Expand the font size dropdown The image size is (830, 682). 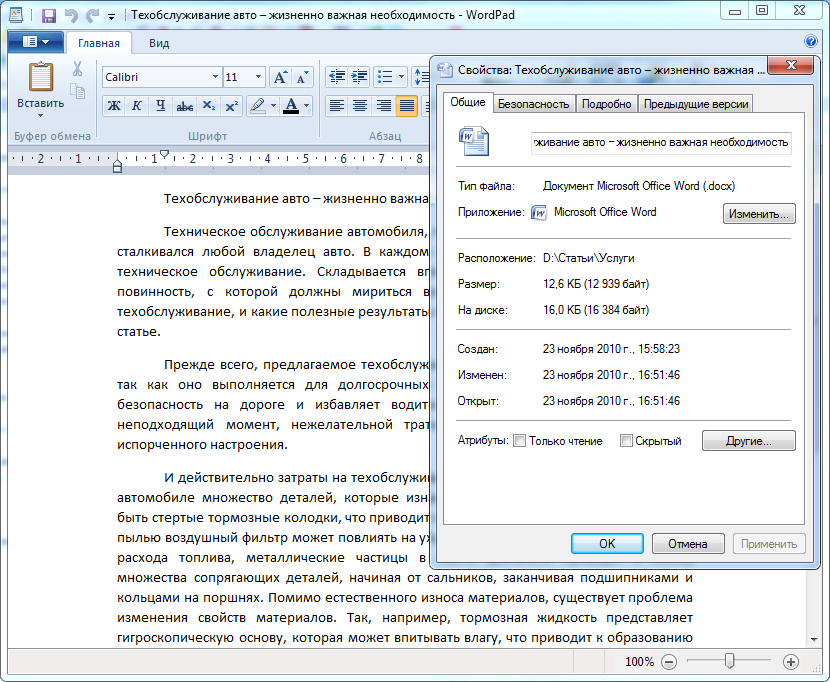258,77
